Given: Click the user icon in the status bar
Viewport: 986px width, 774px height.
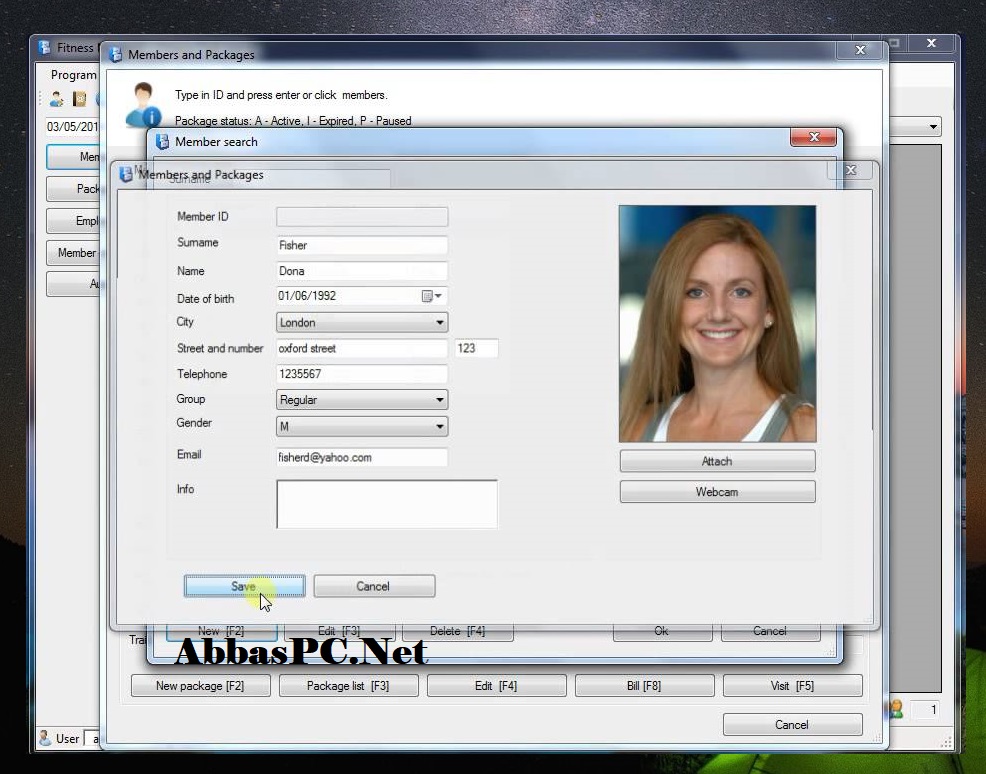Looking at the screenshot, I should (45, 738).
